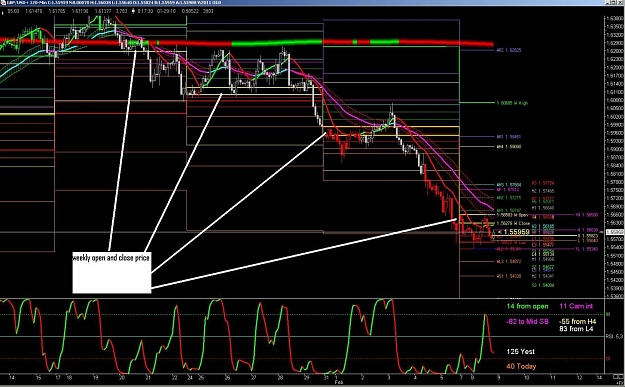Click the 40 Today range readout
The height and width of the screenshot is (387, 625).
521,366
